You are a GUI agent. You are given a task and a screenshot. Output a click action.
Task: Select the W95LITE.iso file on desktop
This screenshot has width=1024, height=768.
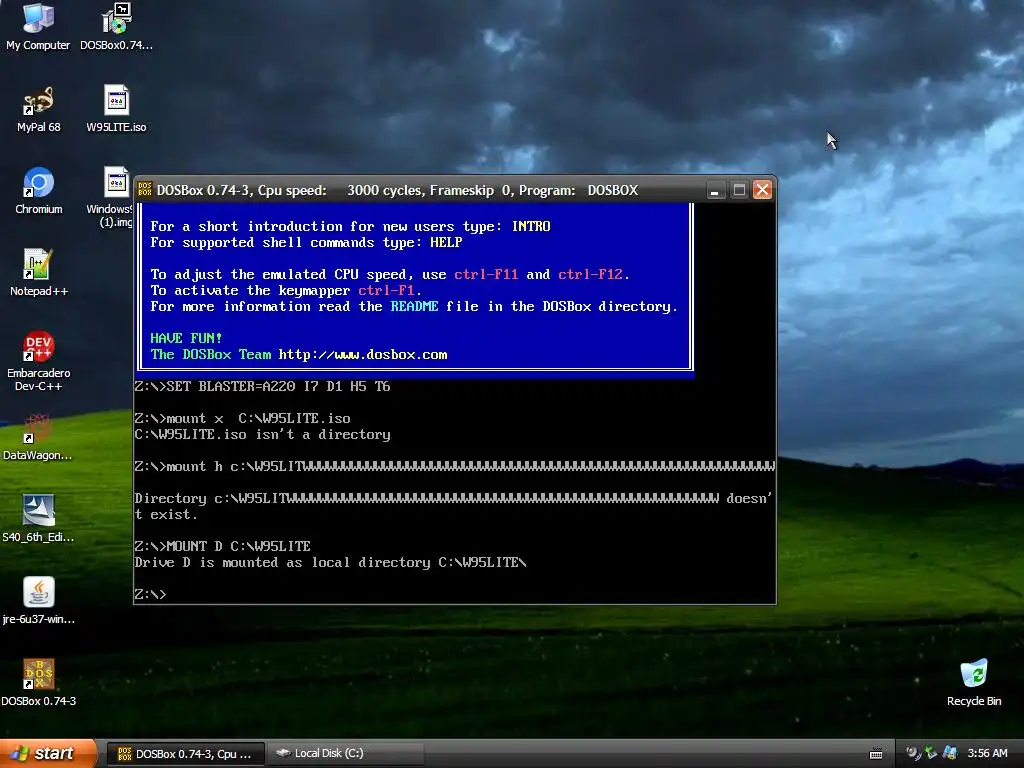click(116, 109)
